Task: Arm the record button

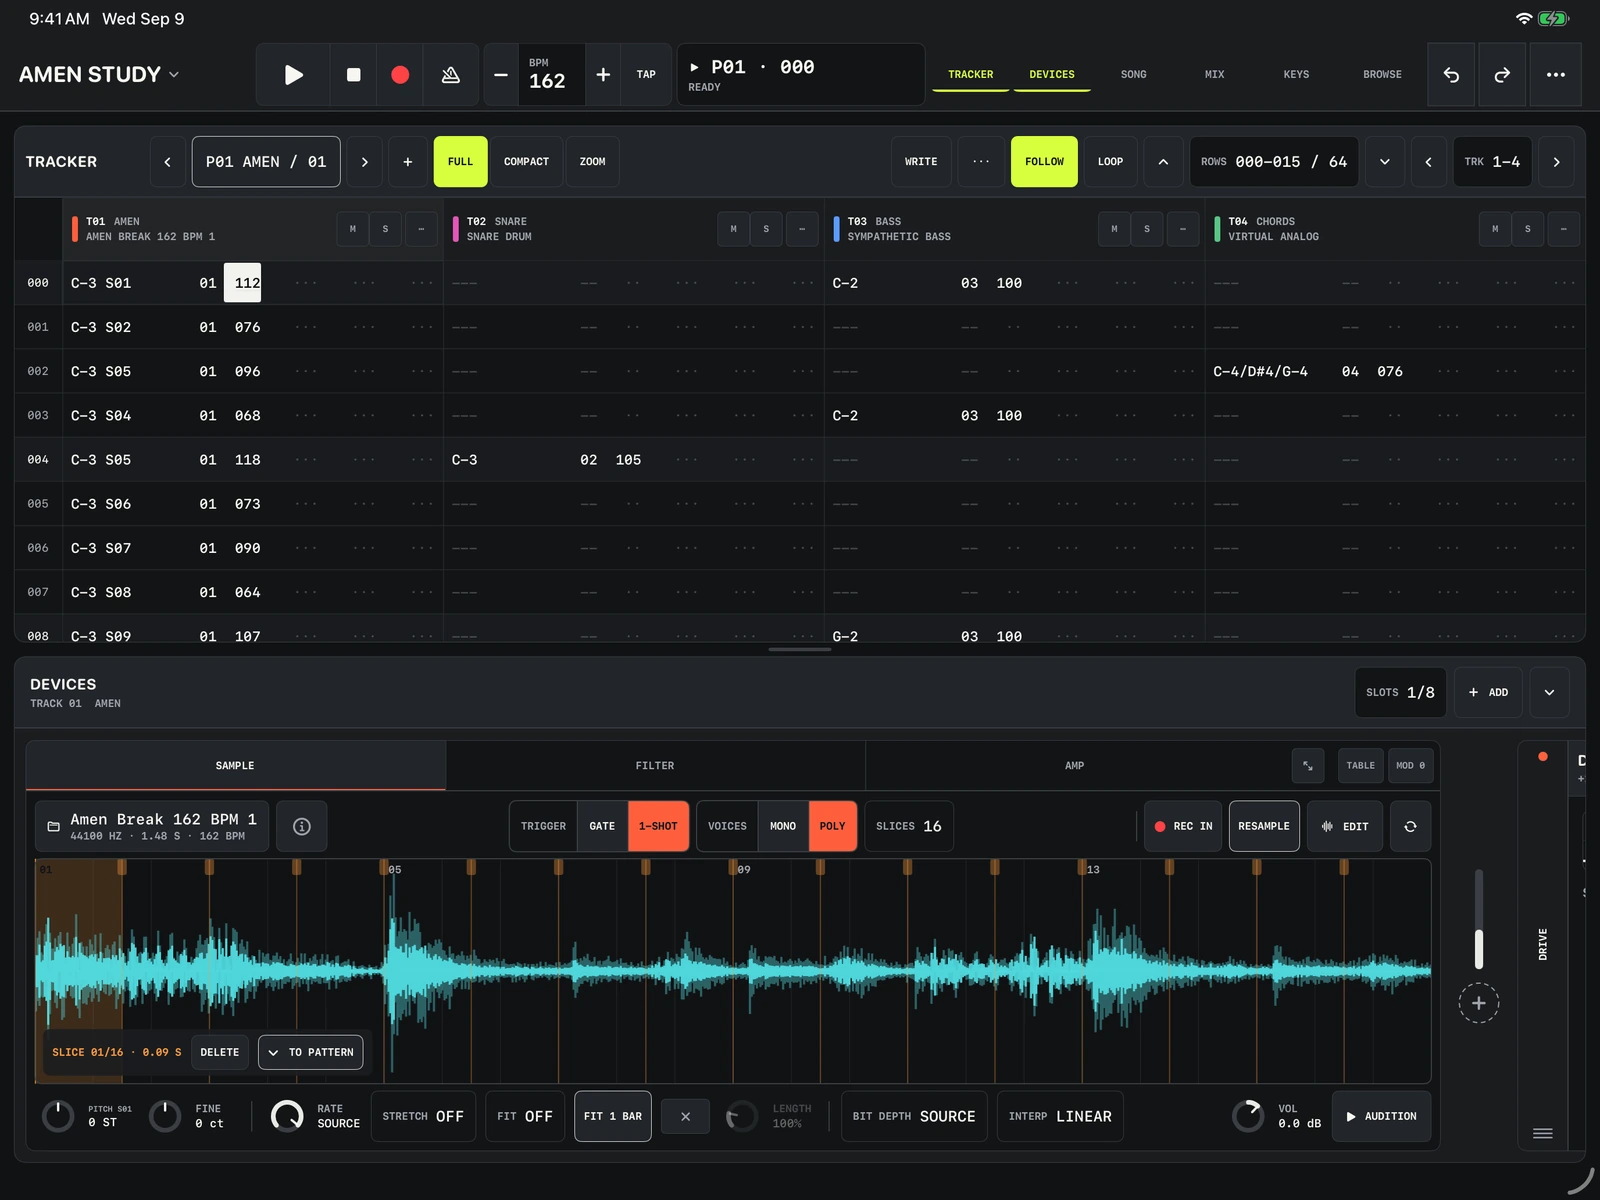Action: [400, 75]
